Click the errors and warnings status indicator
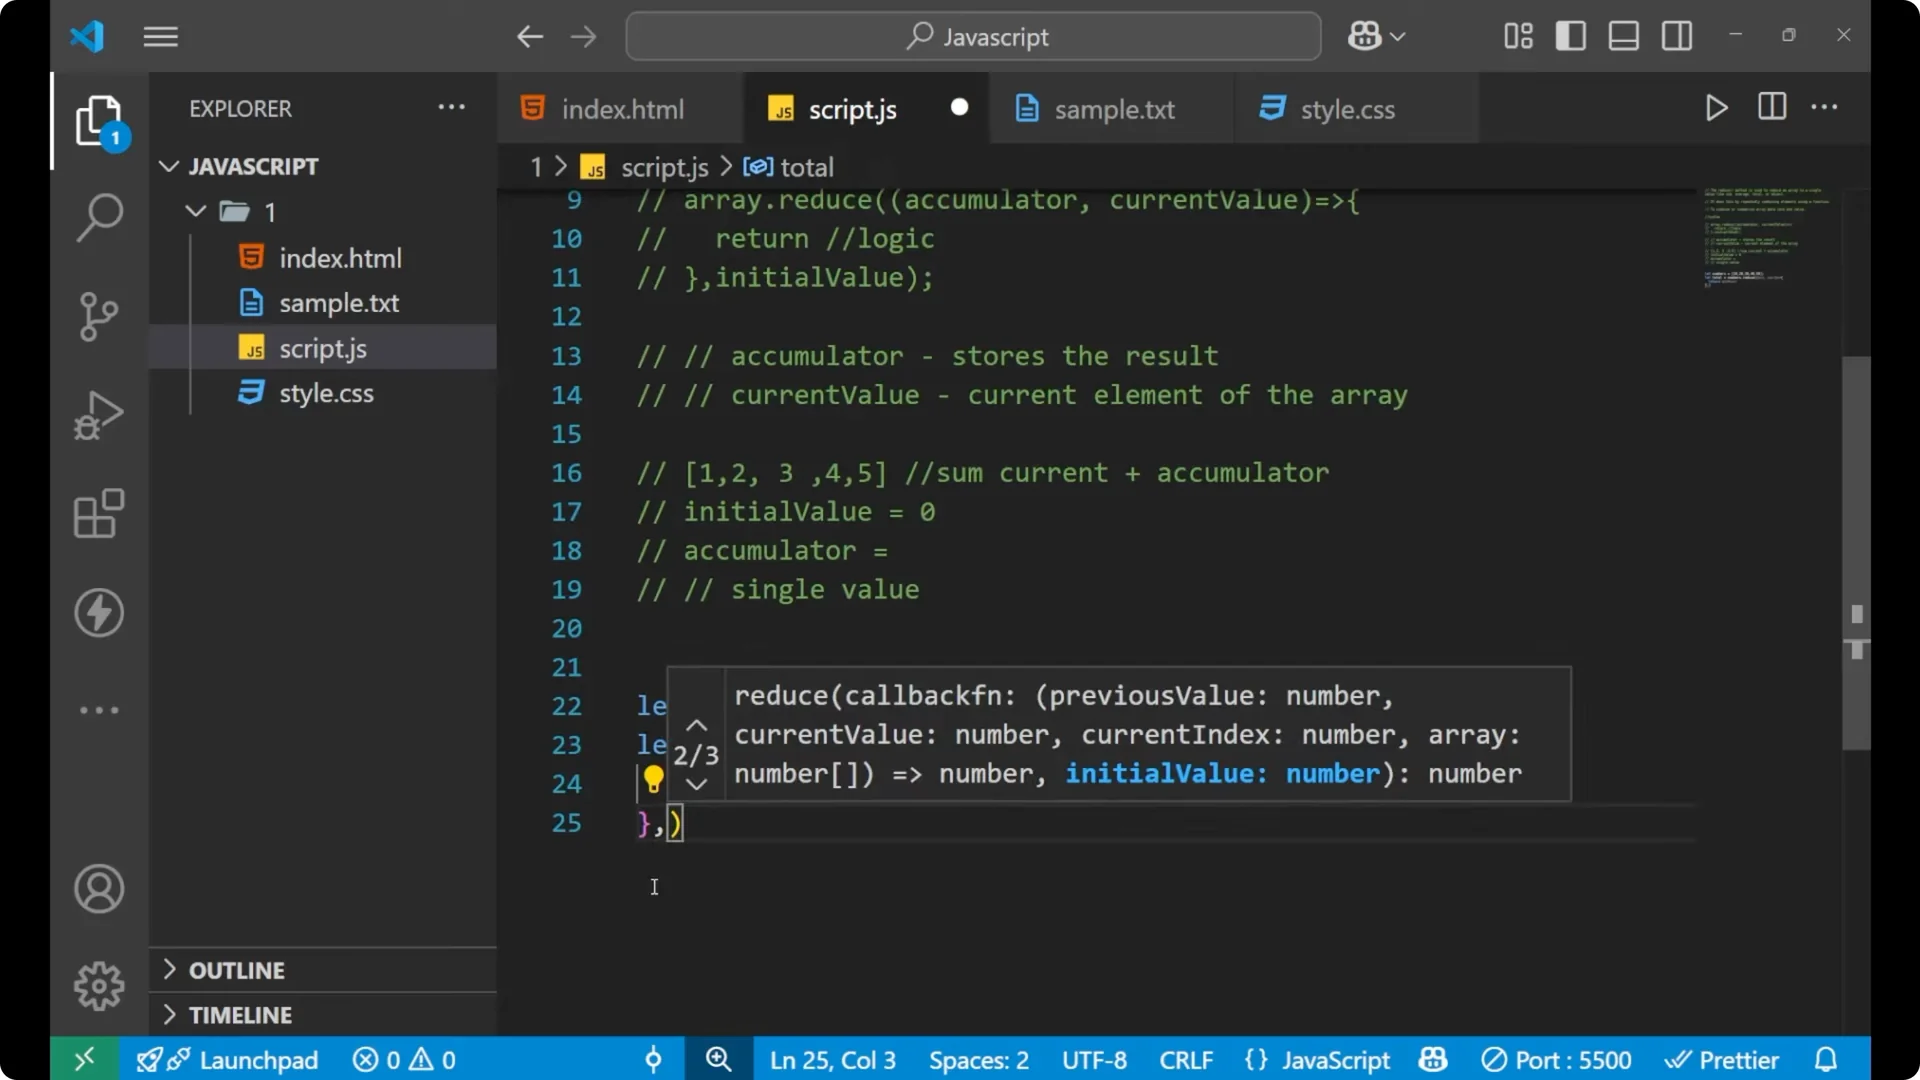 403,1059
